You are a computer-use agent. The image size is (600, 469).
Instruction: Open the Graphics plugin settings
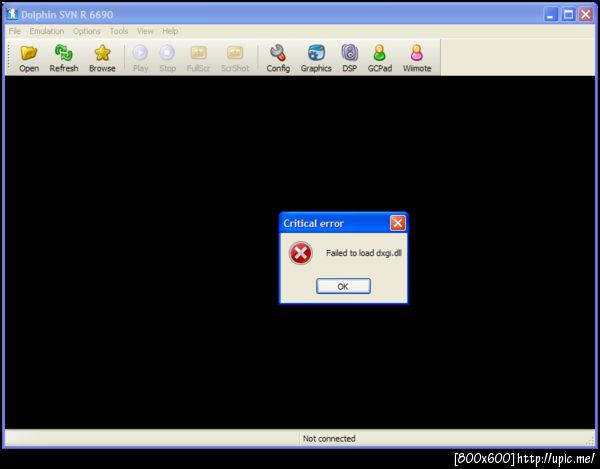click(x=316, y=58)
